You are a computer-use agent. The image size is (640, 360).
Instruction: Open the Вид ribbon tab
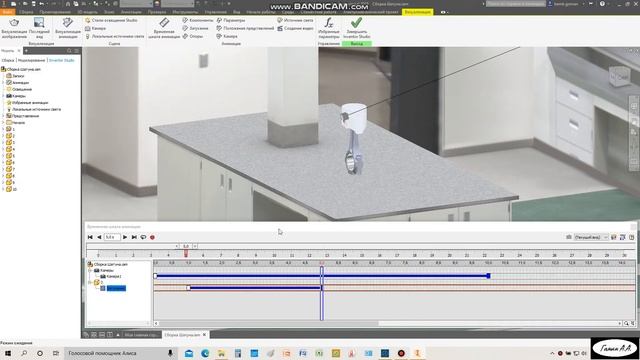point(237,12)
